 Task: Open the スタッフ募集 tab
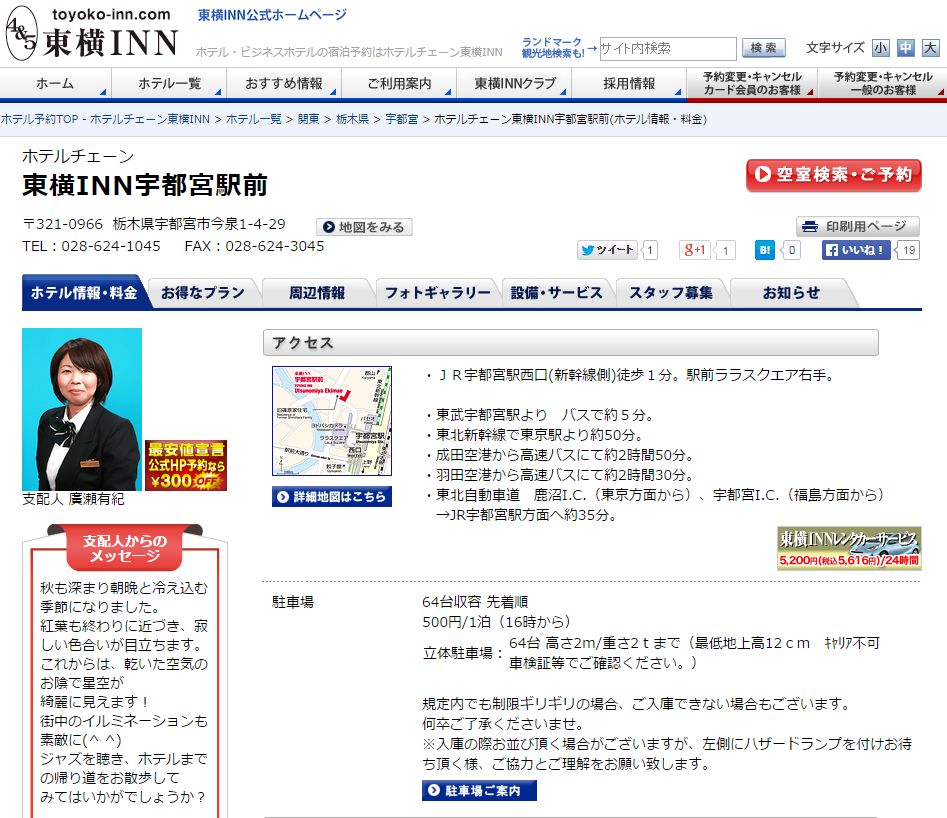pos(670,292)
